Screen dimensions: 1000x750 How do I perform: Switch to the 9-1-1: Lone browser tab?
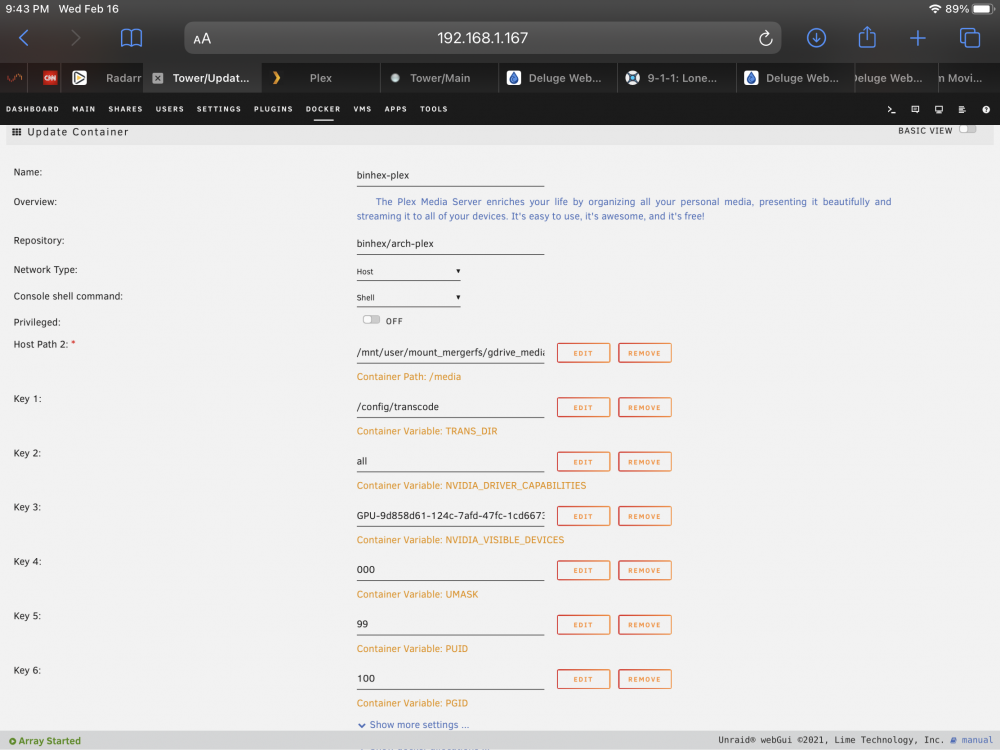click(677, 78)
